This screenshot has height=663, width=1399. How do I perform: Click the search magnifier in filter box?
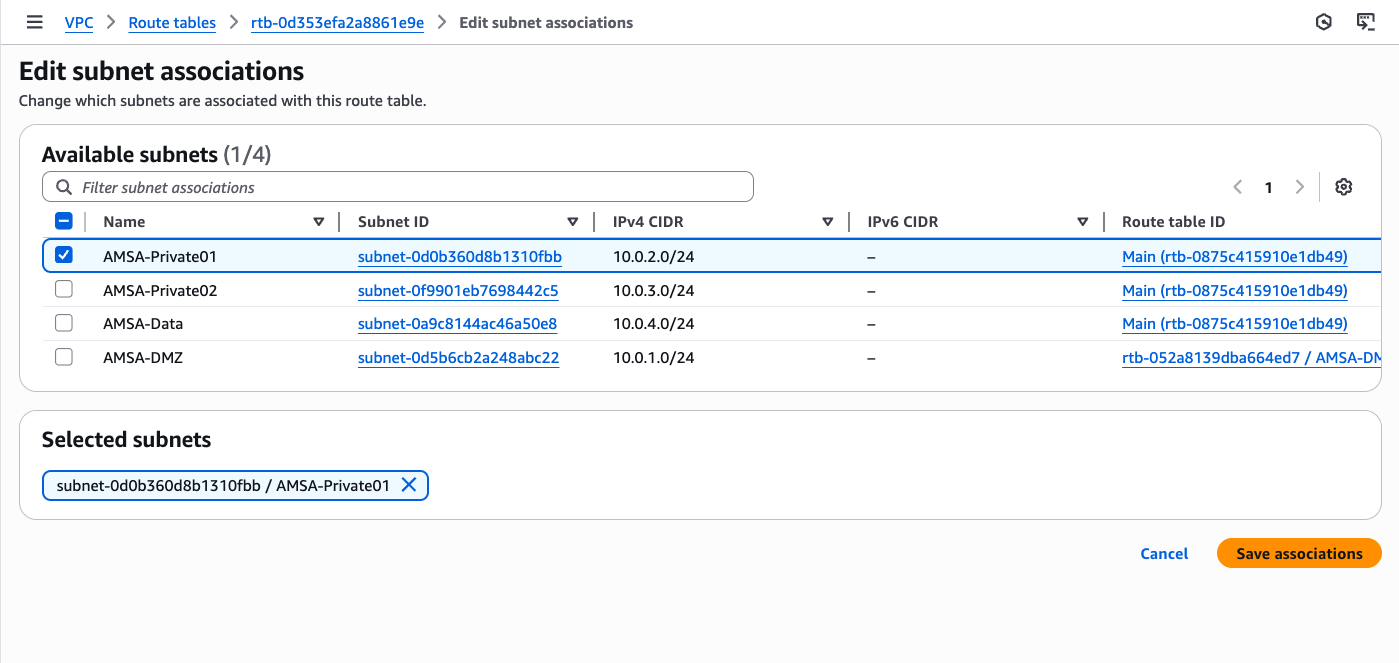pyautogui.click(x=64, y=187)
